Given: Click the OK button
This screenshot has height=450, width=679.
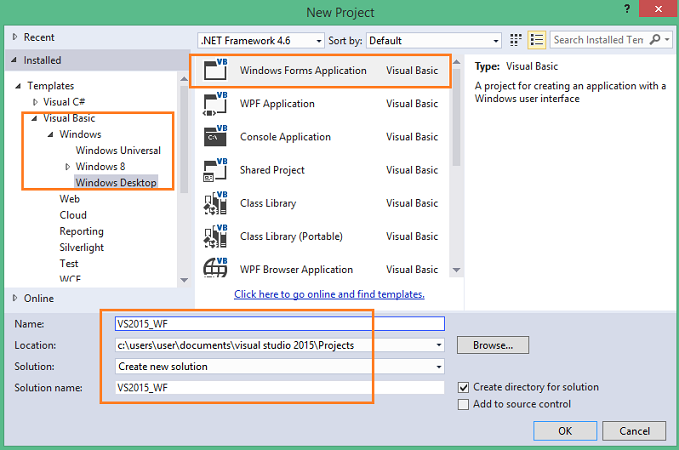Looking at the screenshot, I should click(x=565, y=431).
